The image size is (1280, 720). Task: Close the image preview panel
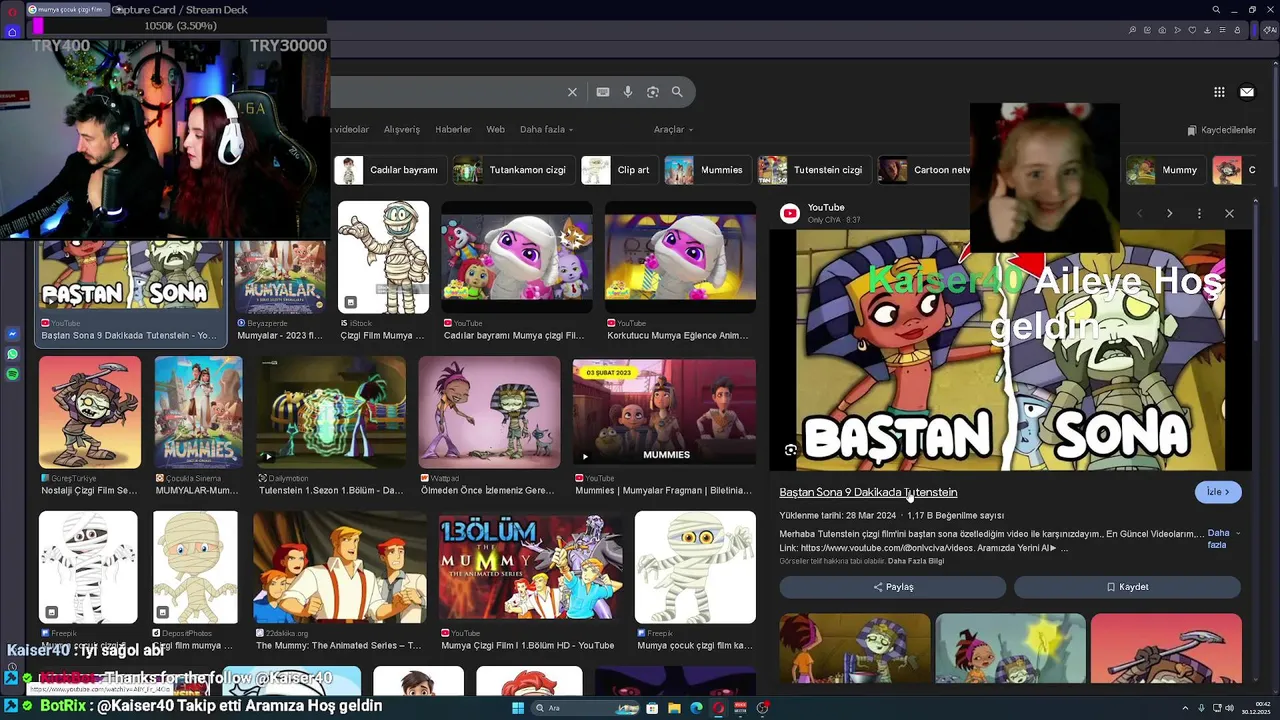[x=1229, y=213]
